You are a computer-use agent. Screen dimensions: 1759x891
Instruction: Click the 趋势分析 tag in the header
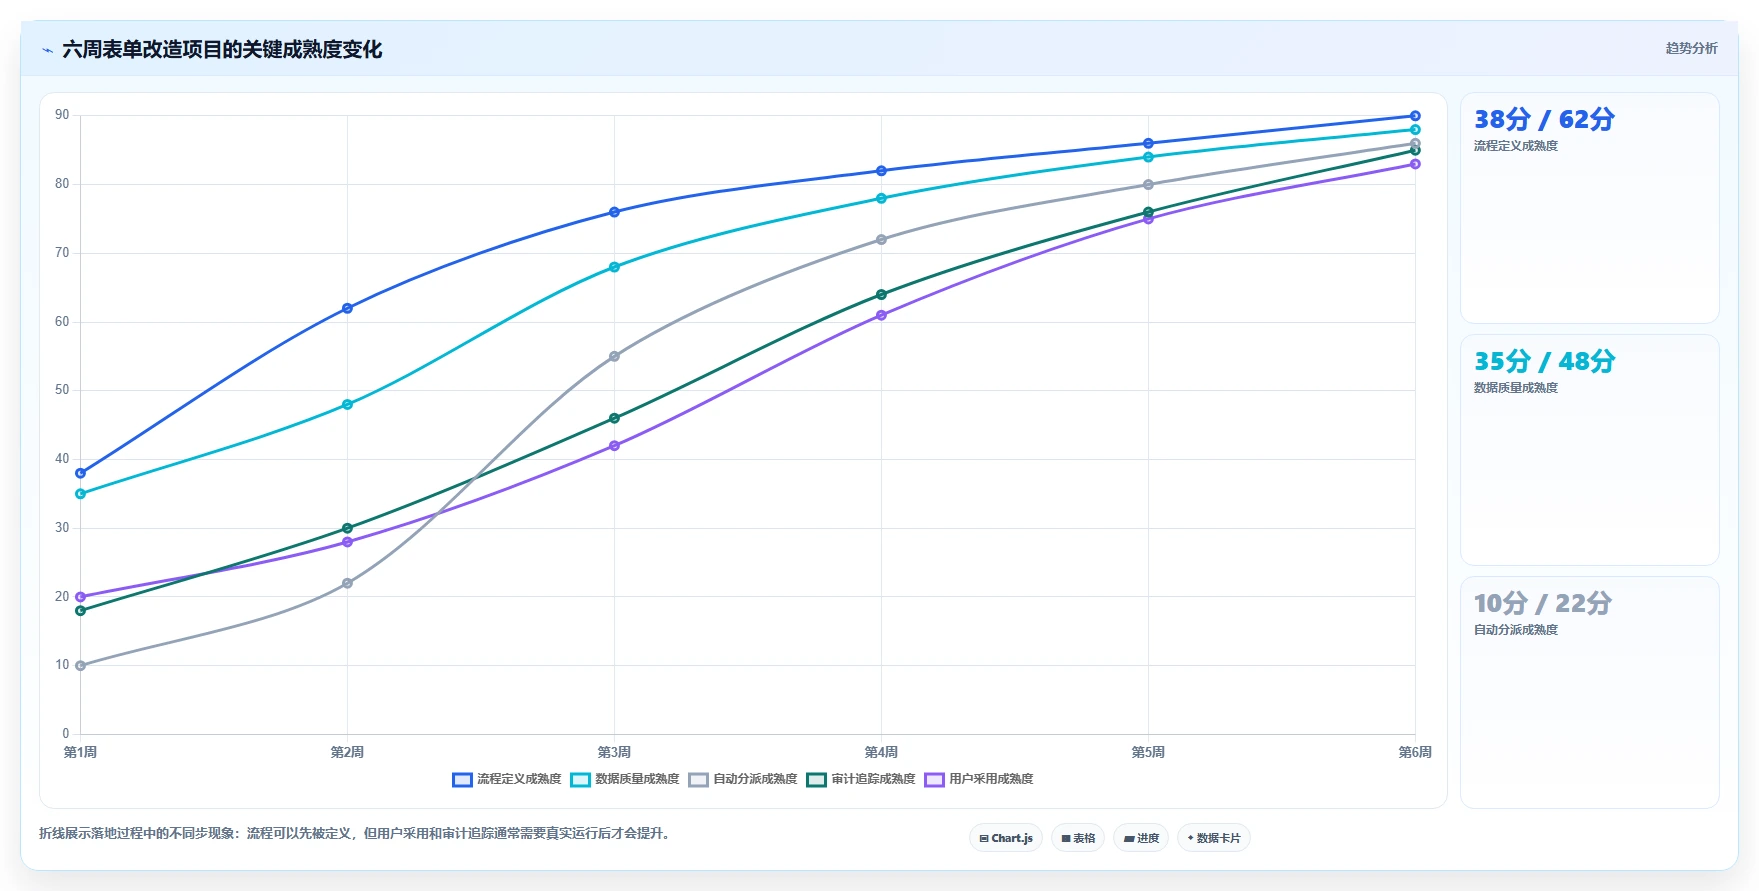pyautogui.click(x=1691, y=48)
